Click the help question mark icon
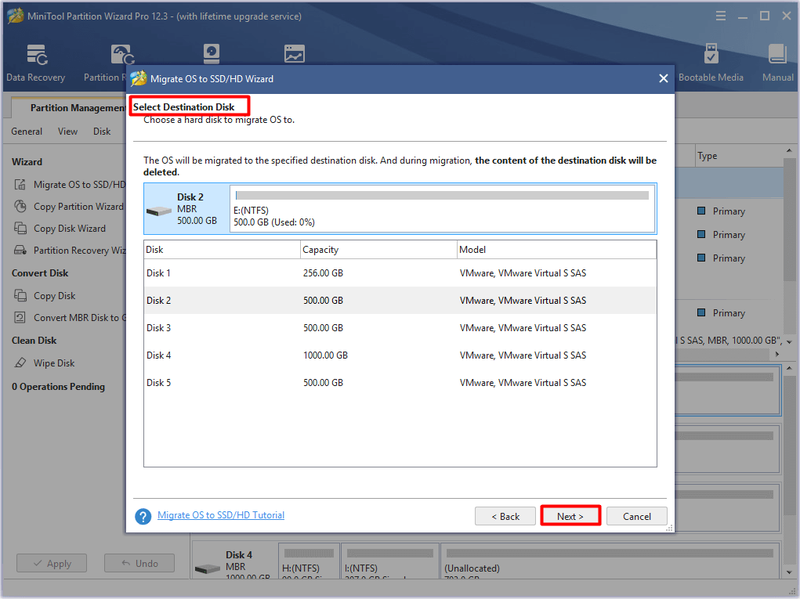The height and width of the screenshot is (599, 800). pos(143,516)
